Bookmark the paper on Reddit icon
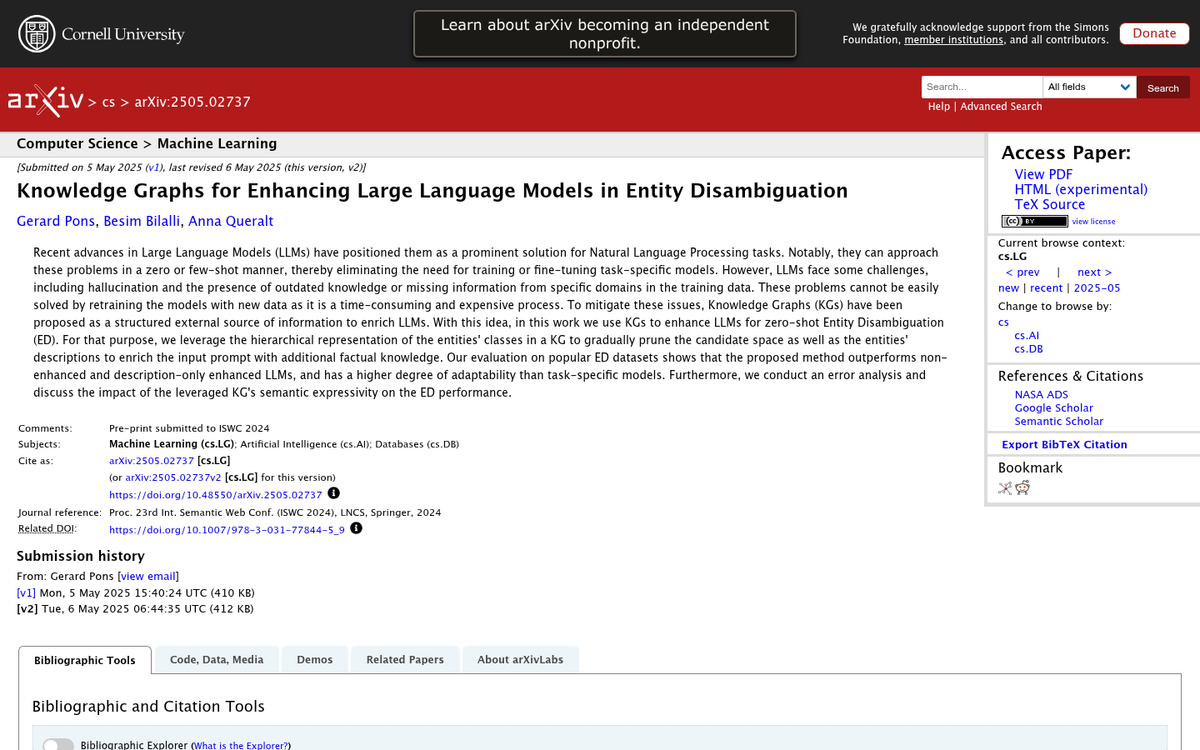This screenshot has width=1200, height=750. coord(1022,488)
